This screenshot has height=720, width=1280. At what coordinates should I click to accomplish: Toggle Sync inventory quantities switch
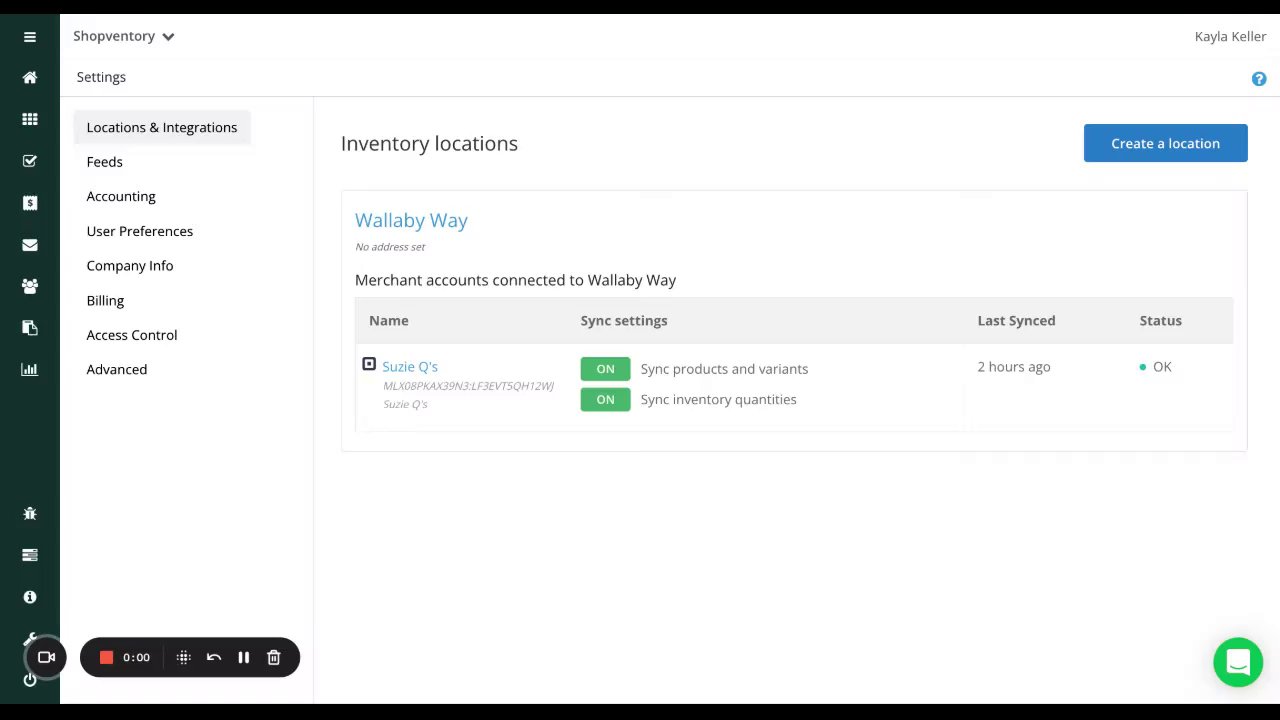(x=605, y=399)
